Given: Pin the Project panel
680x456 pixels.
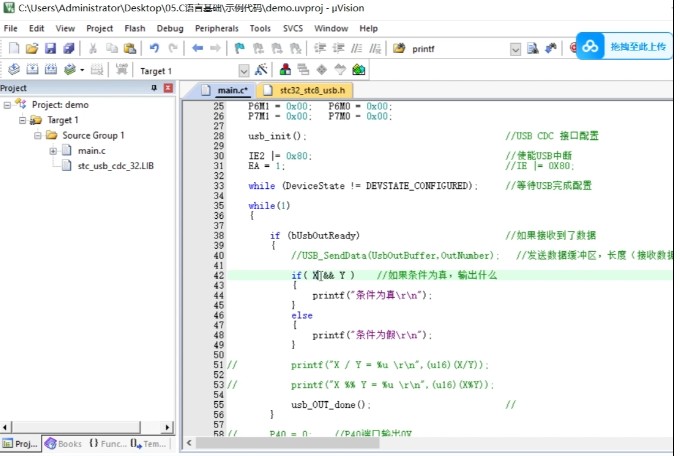Looking at the screenshot, I should (x=154, y=88).
